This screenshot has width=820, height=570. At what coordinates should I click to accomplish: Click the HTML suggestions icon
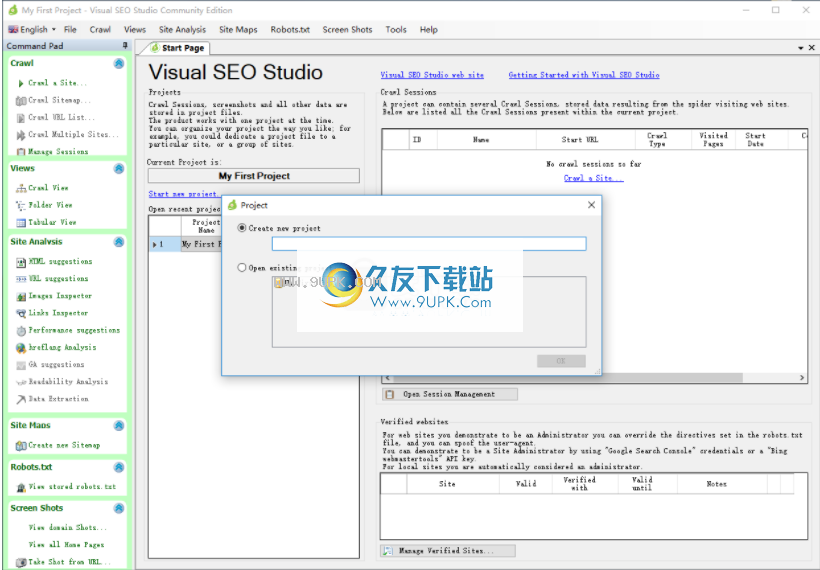[x=21, y=261]
